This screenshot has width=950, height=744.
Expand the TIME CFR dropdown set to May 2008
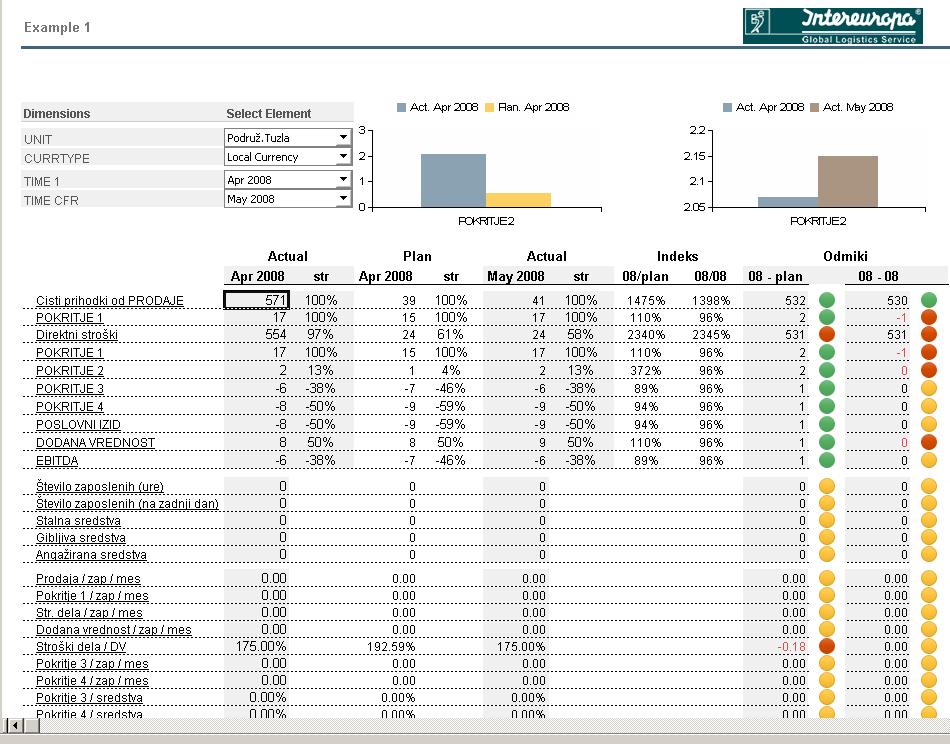[343, 198]
